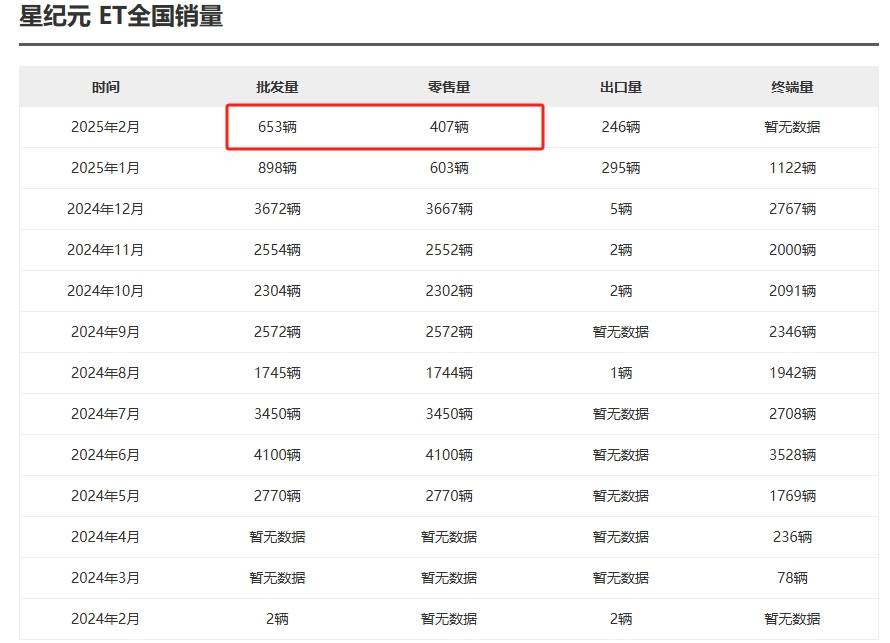Viewport: 890px width, 643px height.
Task: Click terminal value 2767辆
Action: click(x=792, y=209)
